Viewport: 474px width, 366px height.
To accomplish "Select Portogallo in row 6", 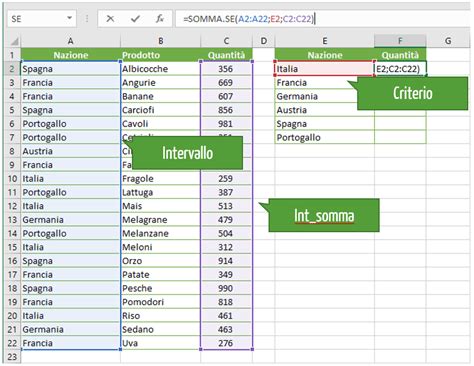I will (70, 124).
